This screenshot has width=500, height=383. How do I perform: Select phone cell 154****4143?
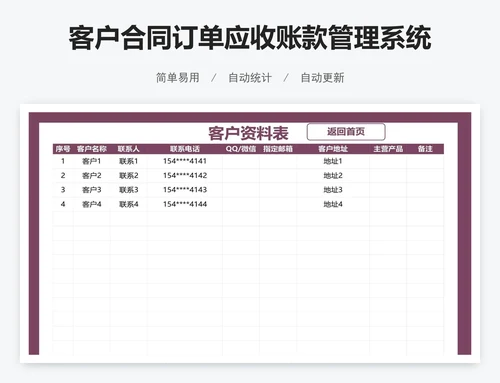pos(185,190)
